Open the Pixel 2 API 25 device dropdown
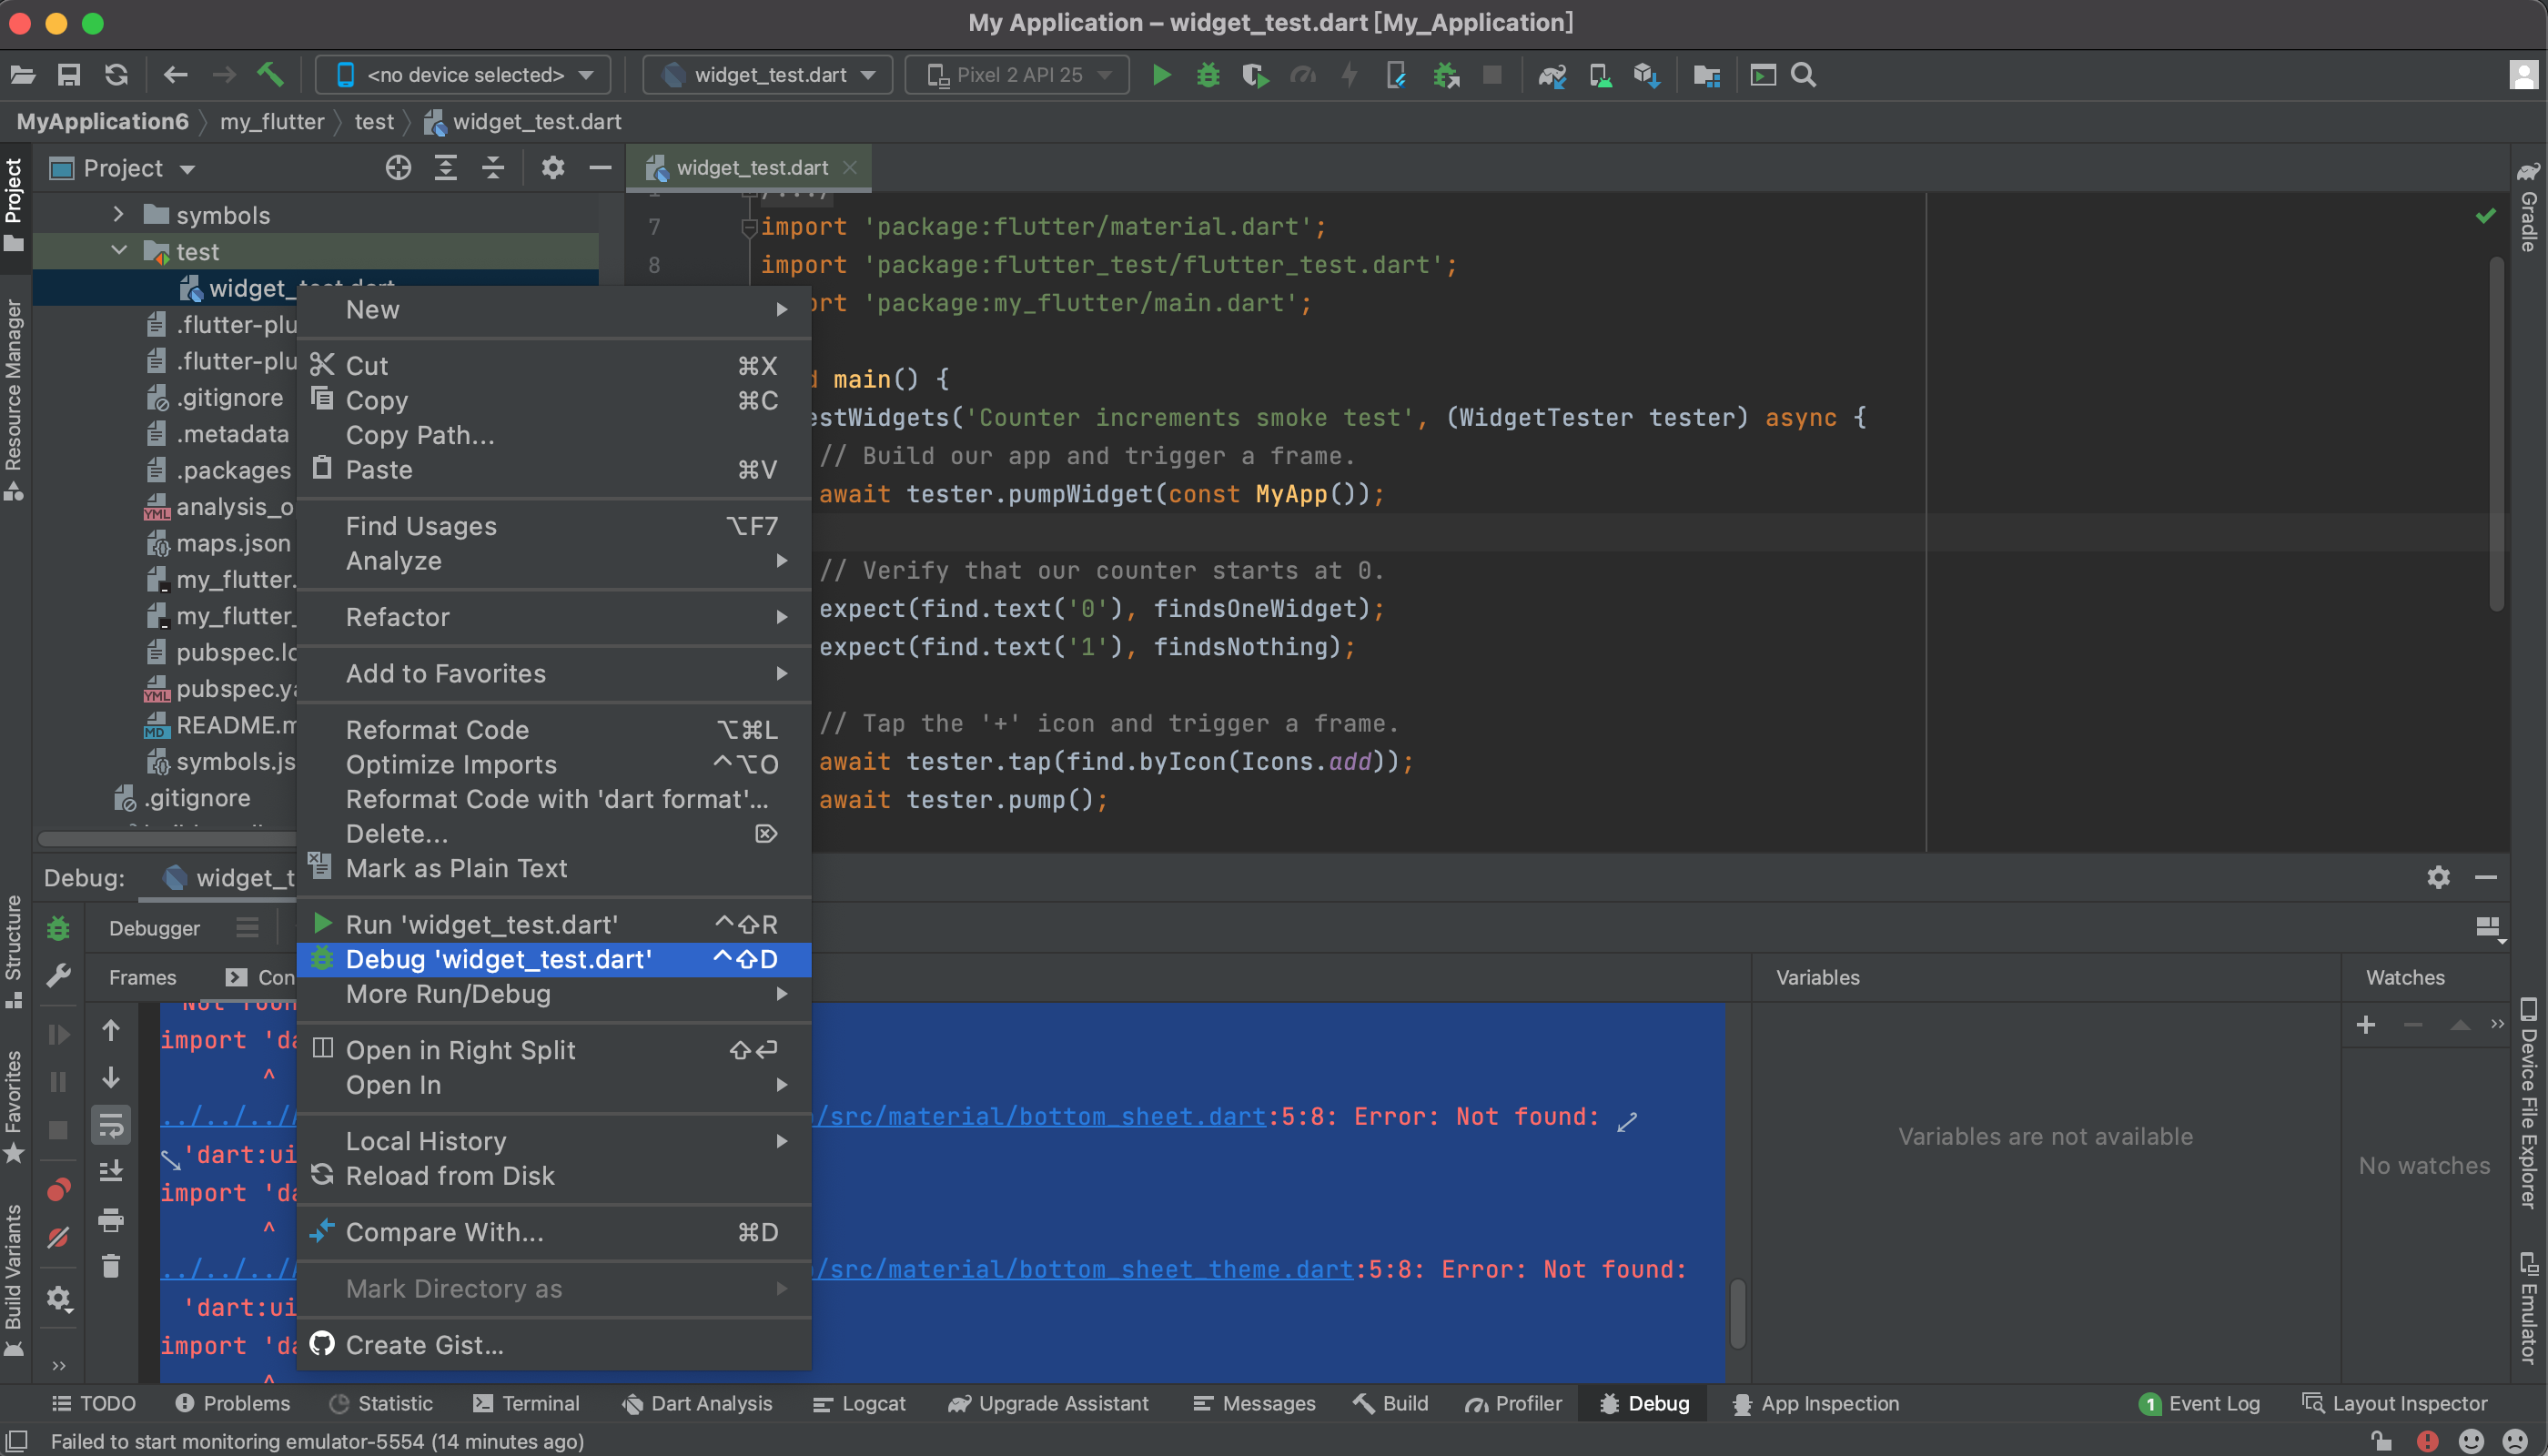2548x1456 pixels. tap(1017, 75)
